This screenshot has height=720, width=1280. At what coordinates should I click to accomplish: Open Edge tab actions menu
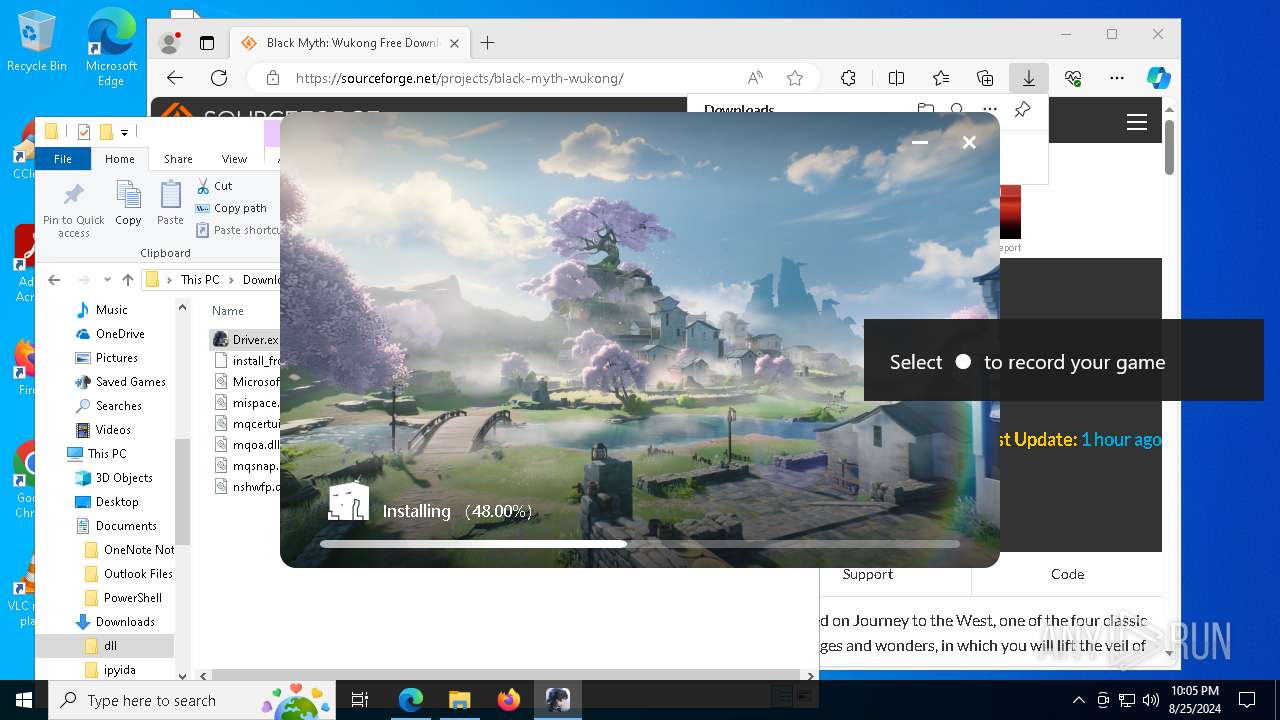pyautogui.click(x=207, y=43)
